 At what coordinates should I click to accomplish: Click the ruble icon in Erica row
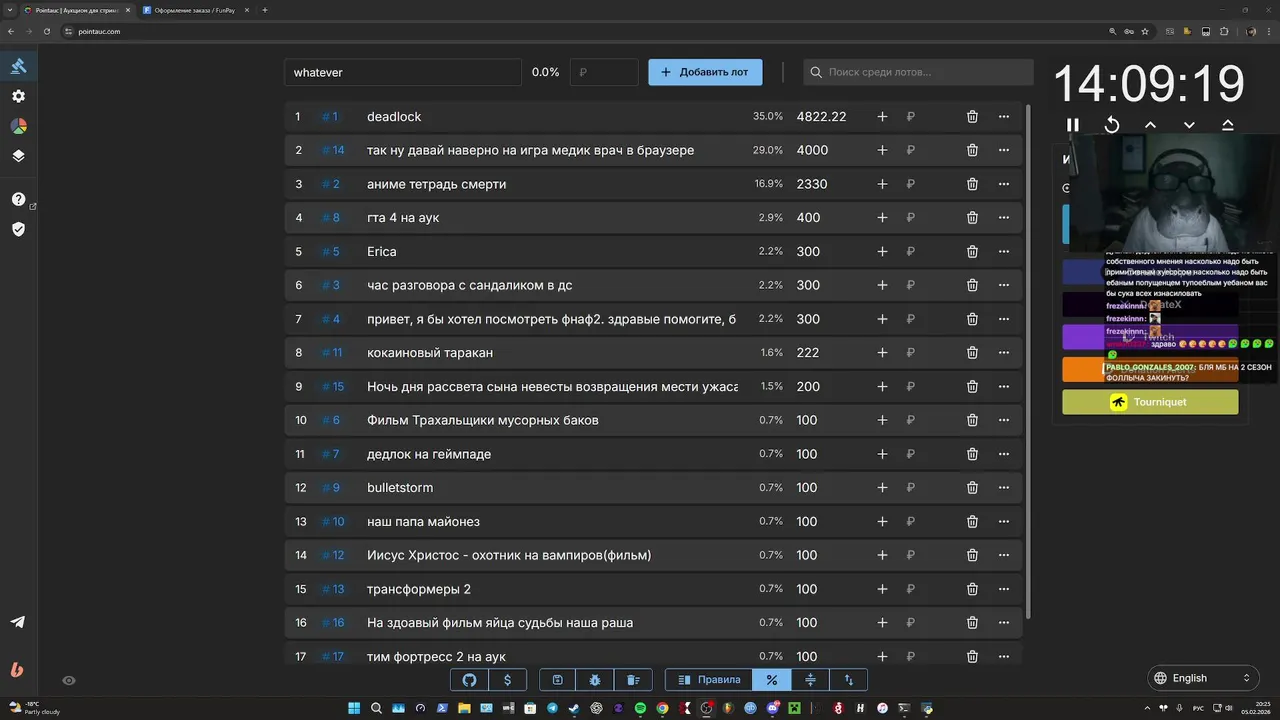910,252
